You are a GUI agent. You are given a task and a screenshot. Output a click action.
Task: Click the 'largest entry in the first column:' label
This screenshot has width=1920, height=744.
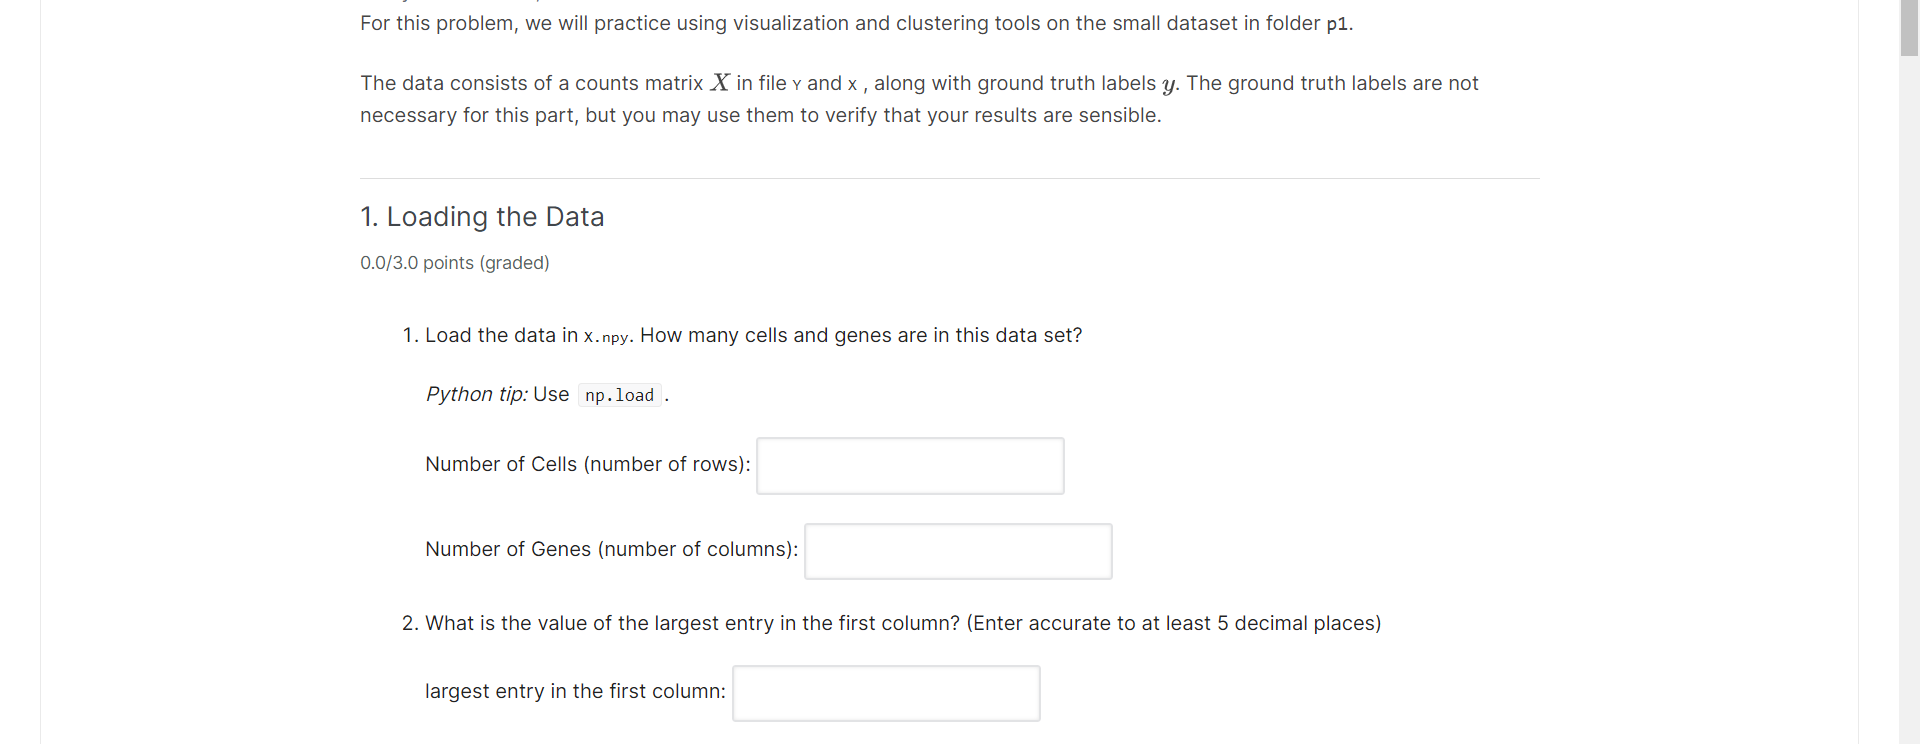coord(576,691)
